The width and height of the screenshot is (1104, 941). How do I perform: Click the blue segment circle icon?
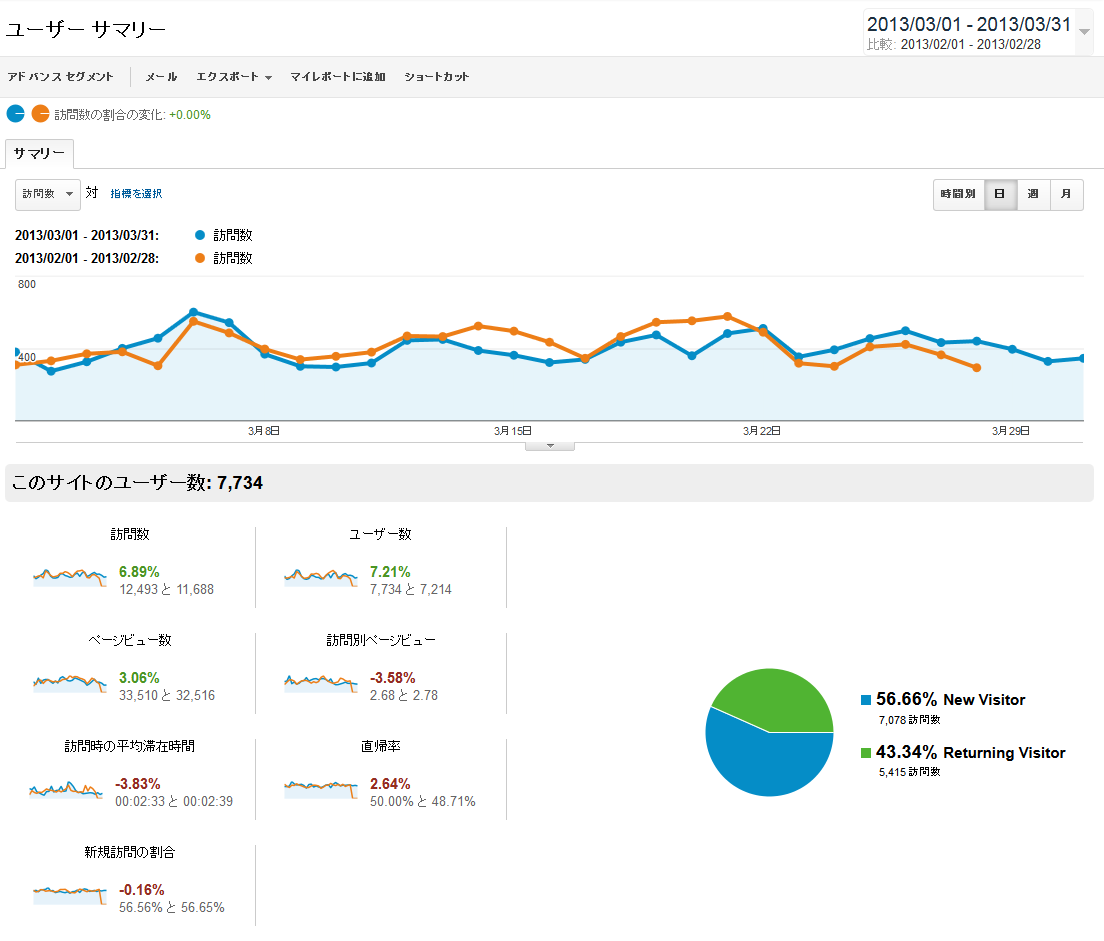point(15,114)
